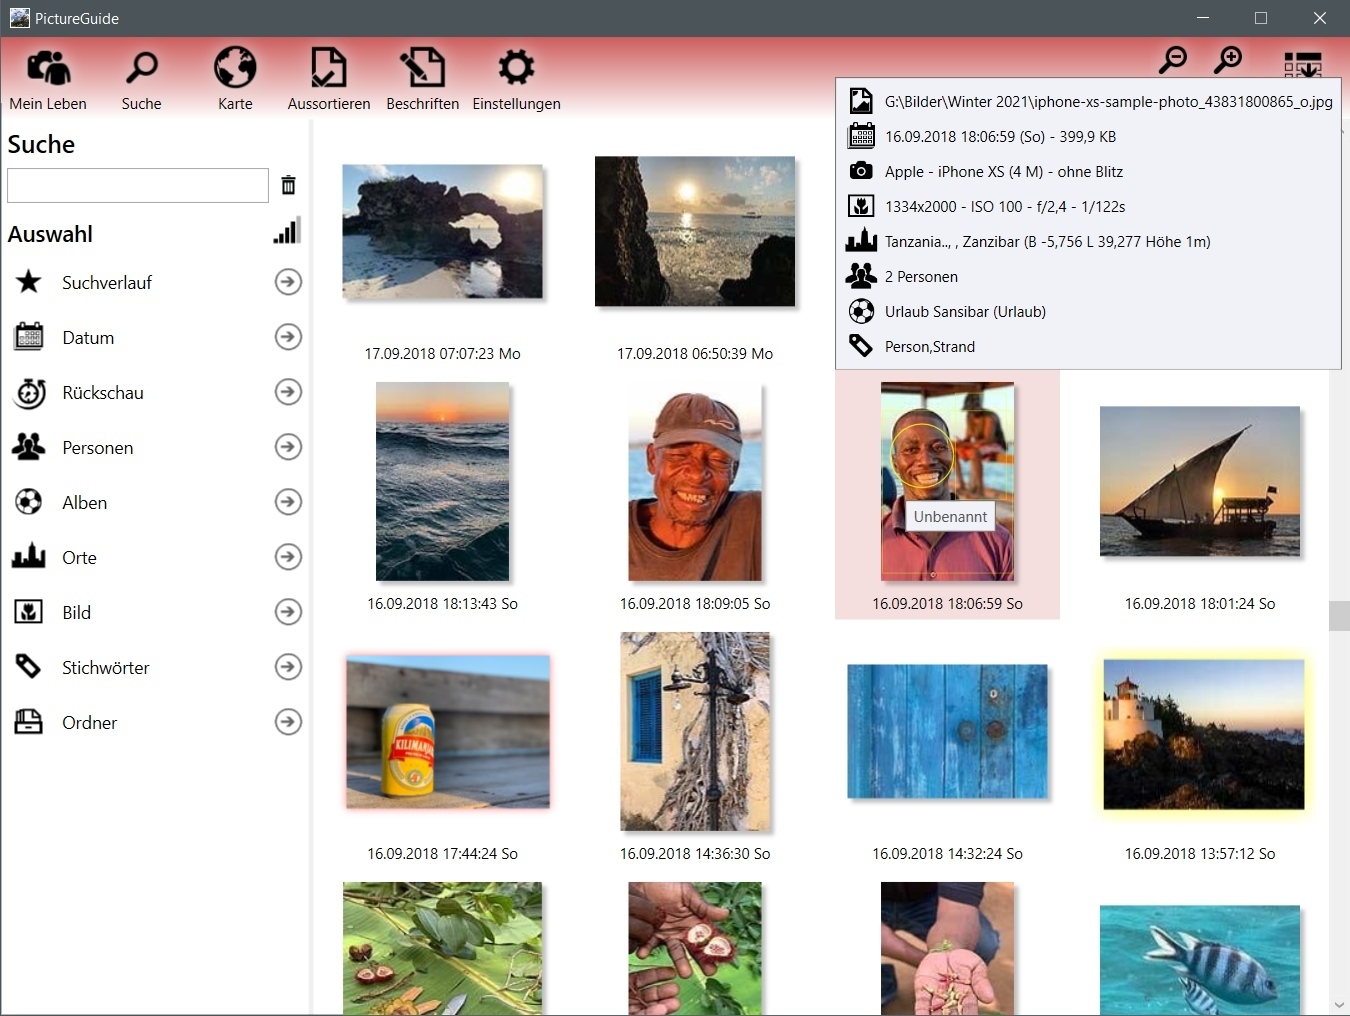This screenshot has height=1016, width=1350.
Task: Click the 2 Personen line in popup
Action: click(921, 277)
